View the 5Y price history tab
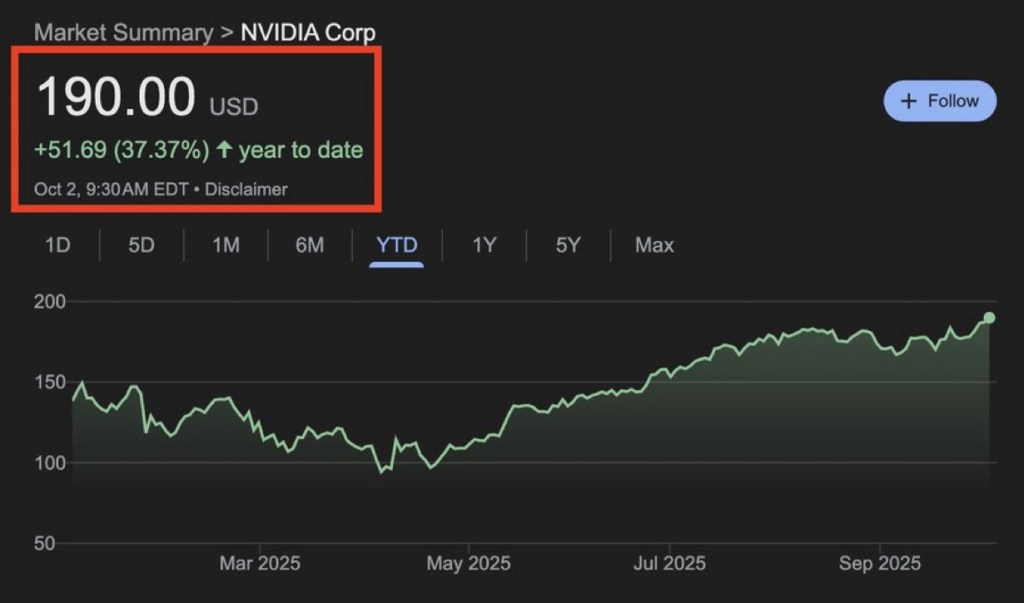 tap(568, 245)
